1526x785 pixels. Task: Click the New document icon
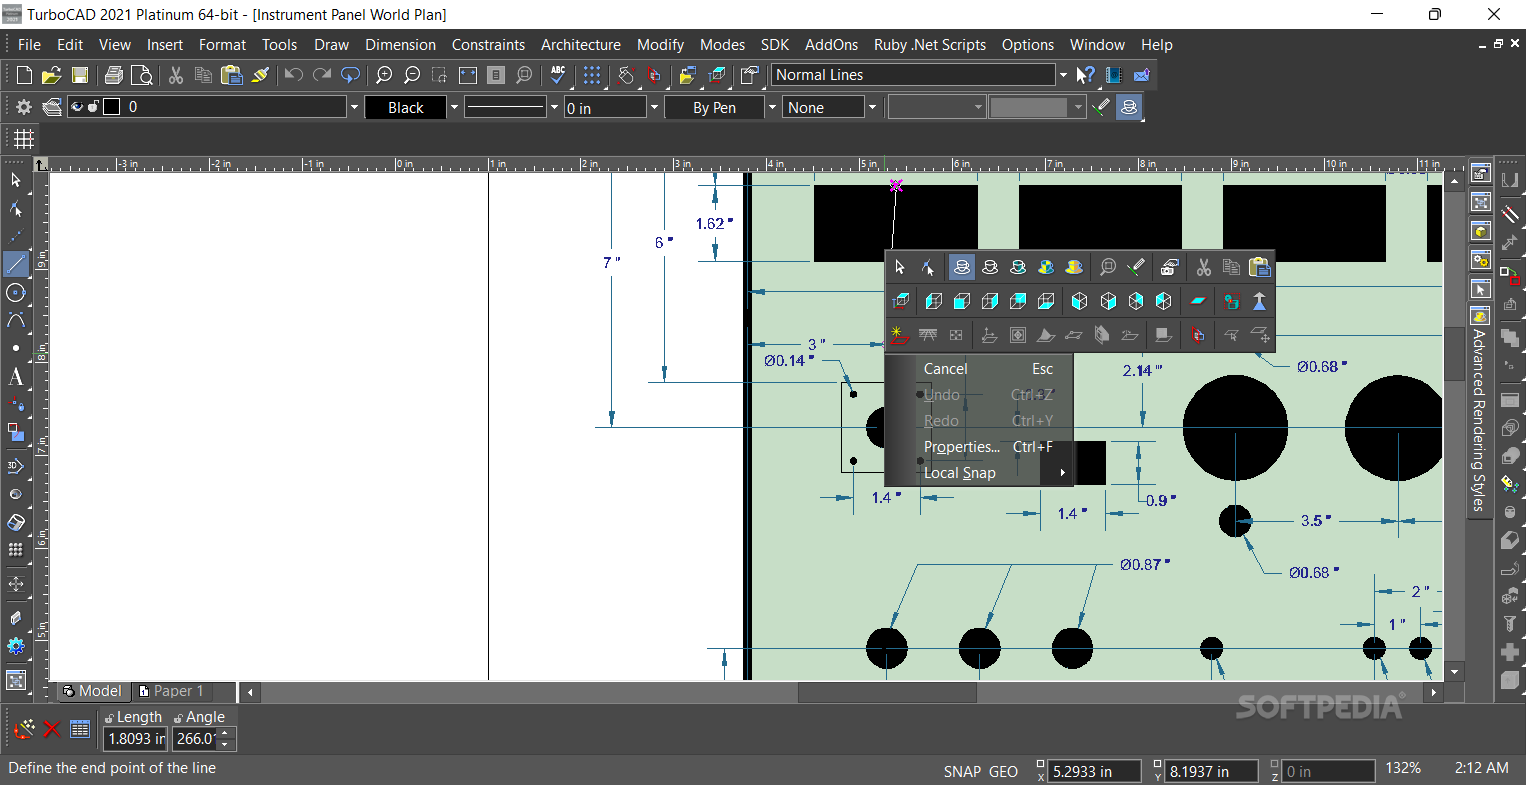pyautogui.click(x=24, y=75)
